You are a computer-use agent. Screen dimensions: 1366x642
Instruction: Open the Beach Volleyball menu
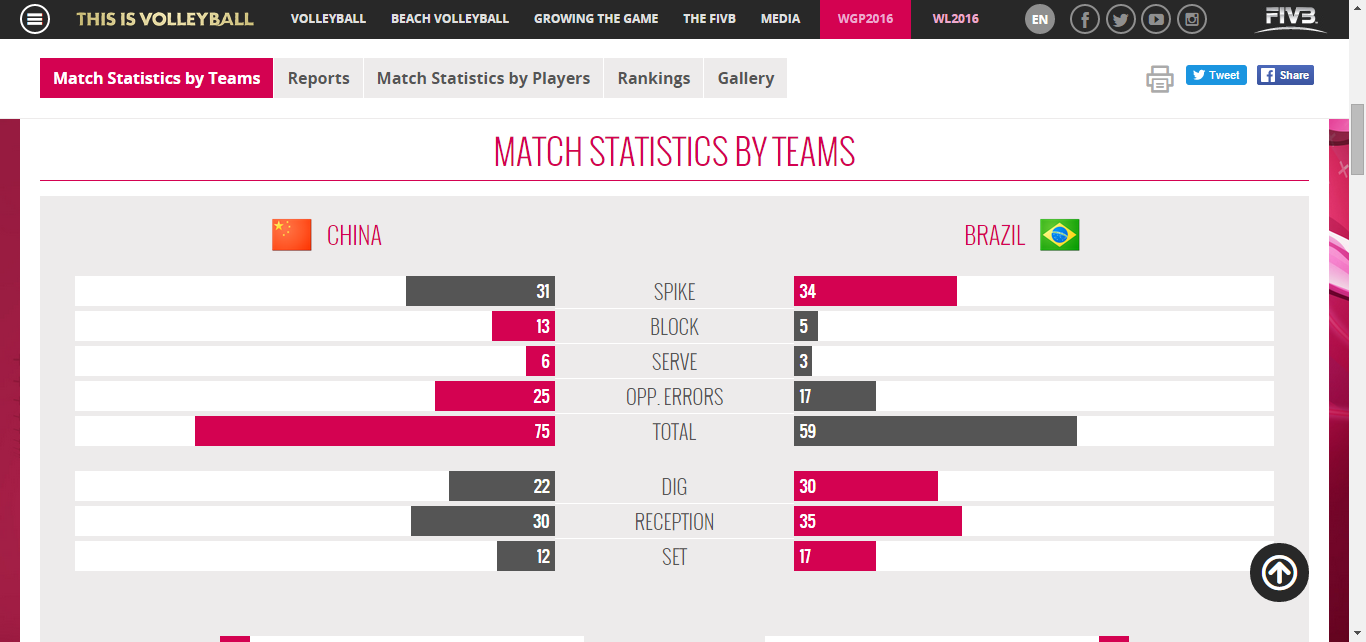[450, 19]
